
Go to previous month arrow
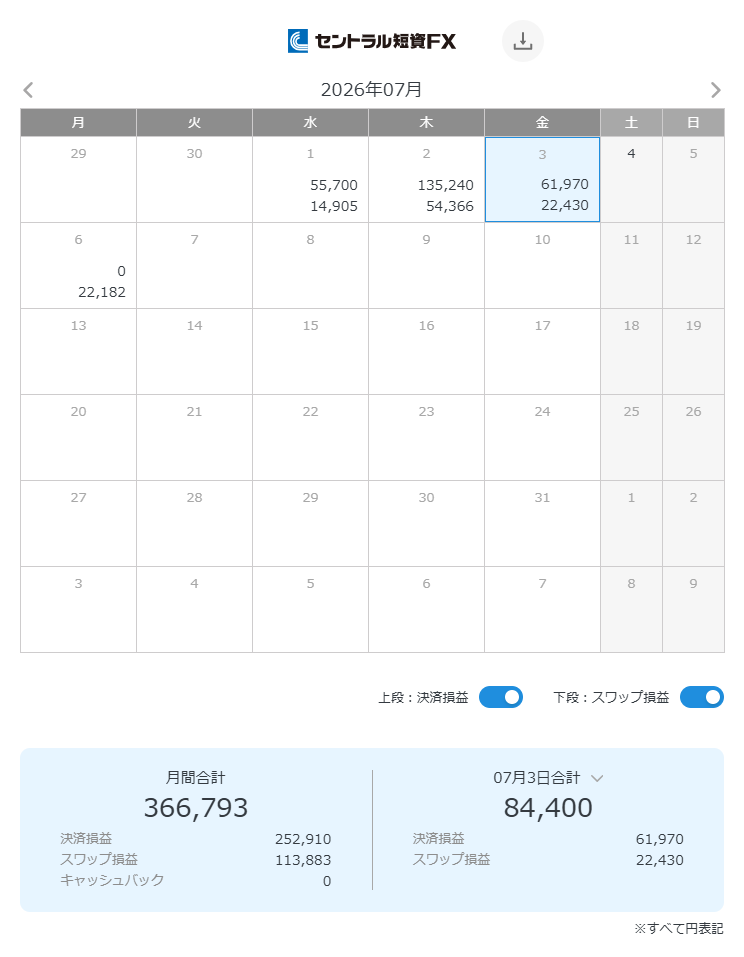coord(28,90)
